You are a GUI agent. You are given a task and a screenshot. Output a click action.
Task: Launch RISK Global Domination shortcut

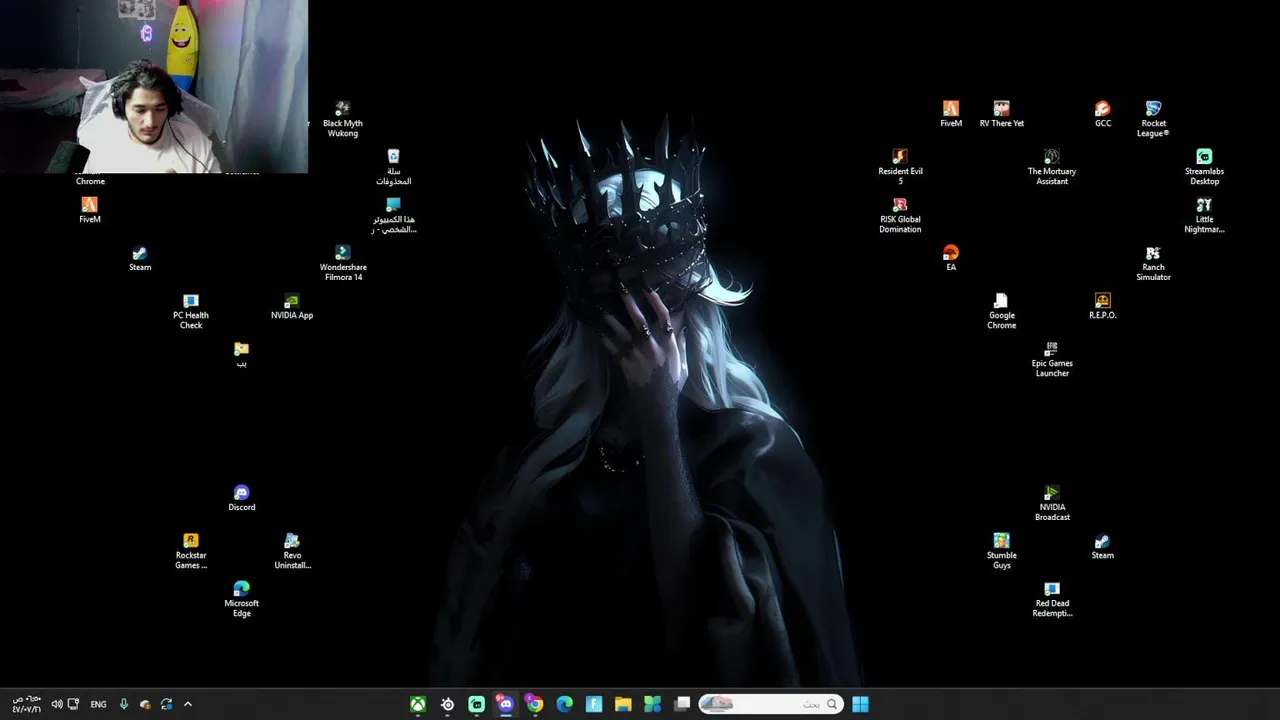(x=900, y=214)
